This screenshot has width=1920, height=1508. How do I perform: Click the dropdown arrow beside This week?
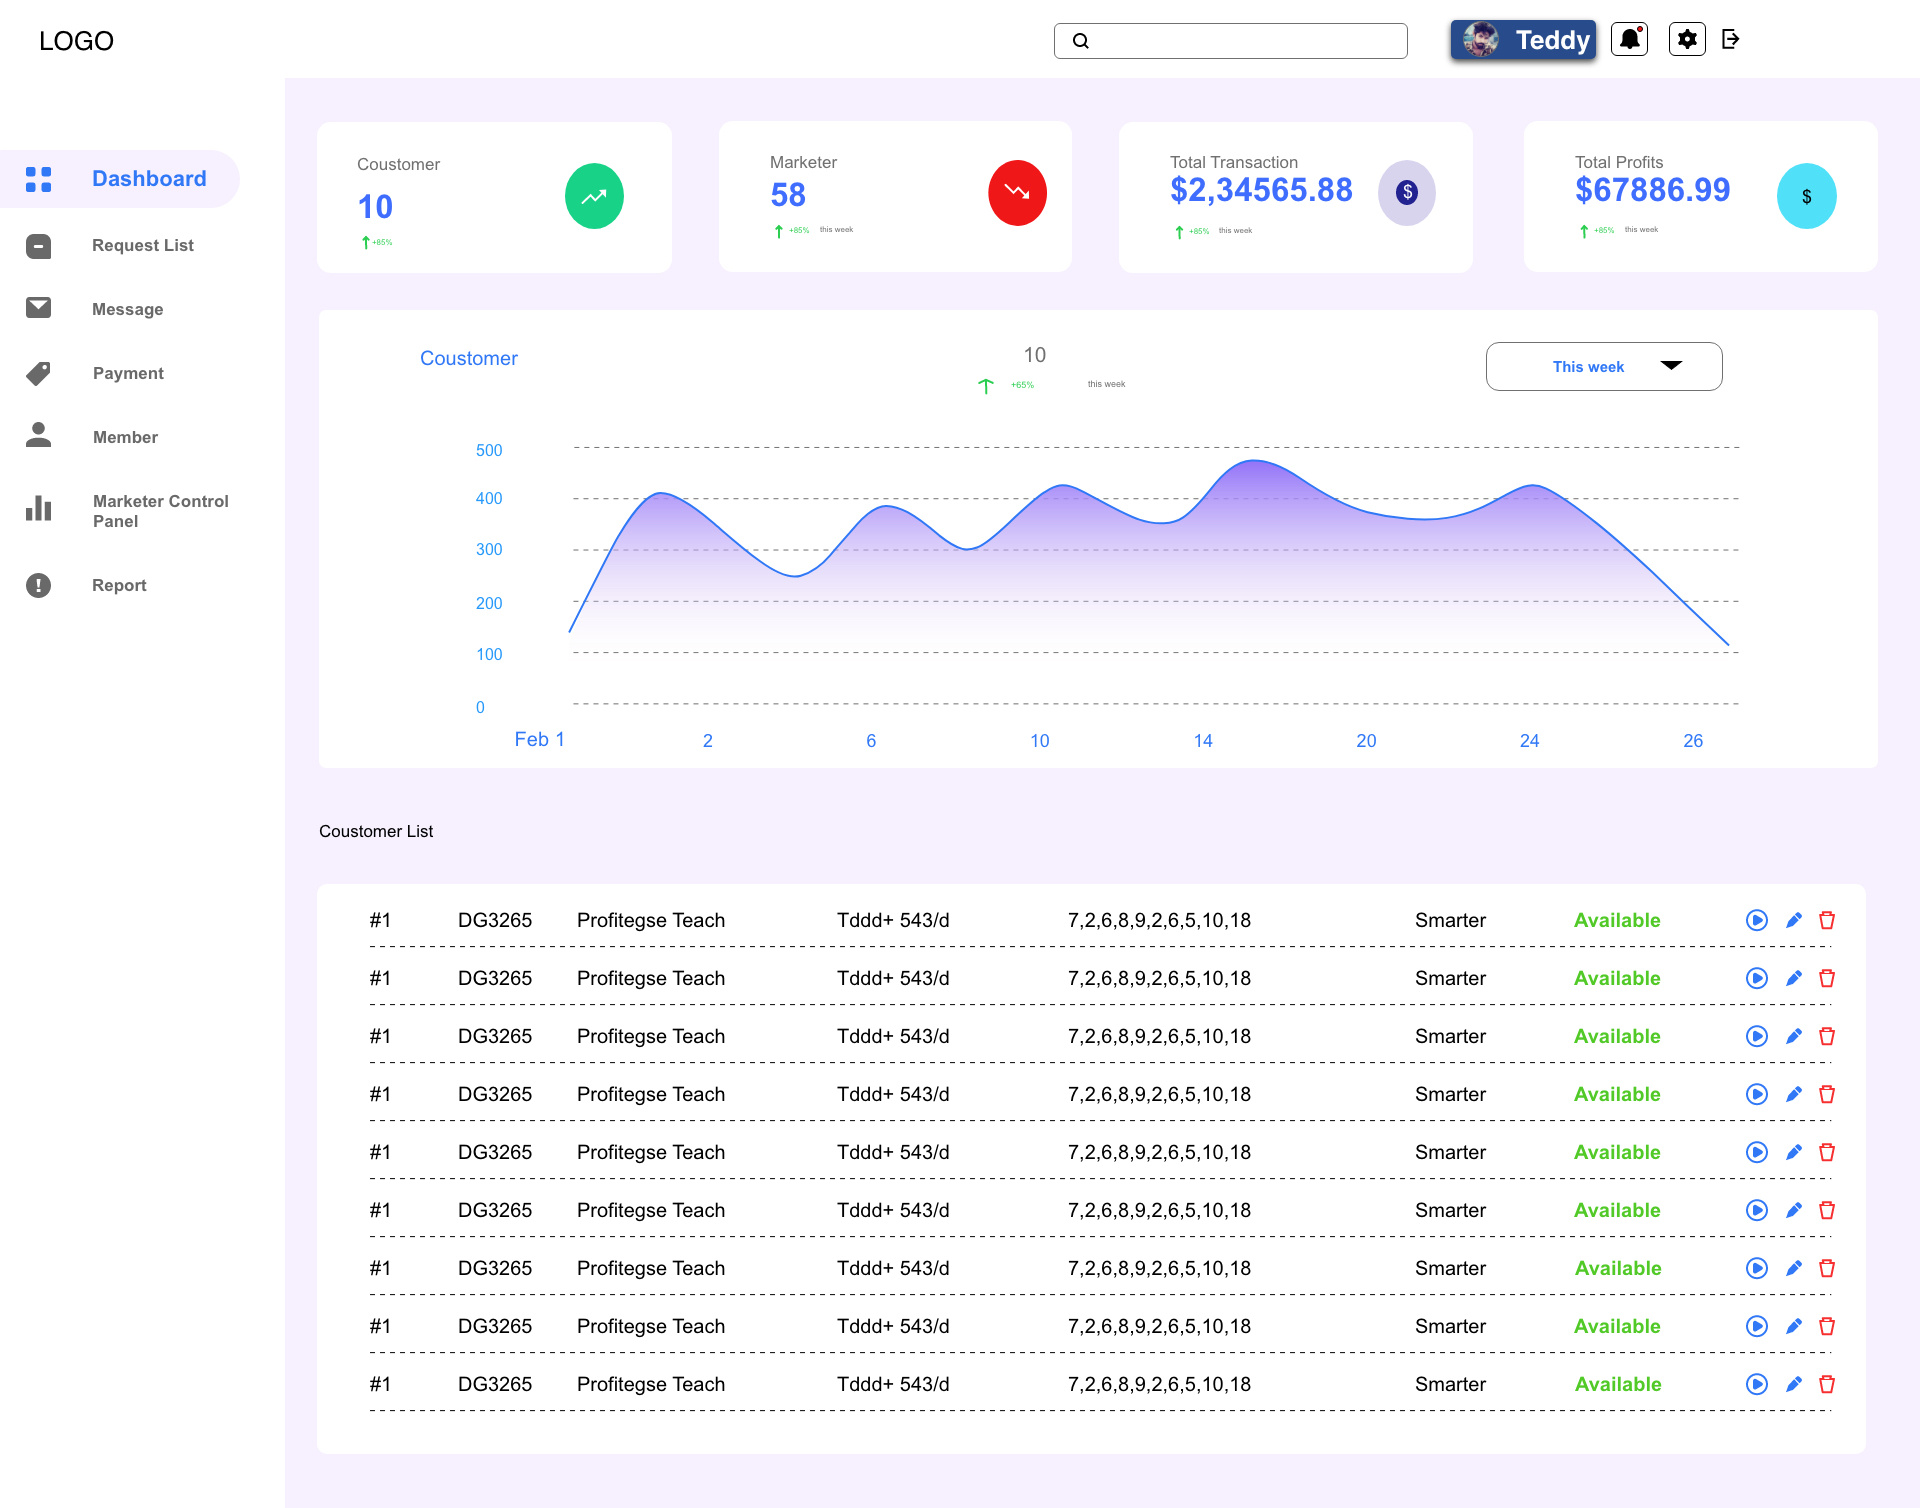tap(1671, 366)
